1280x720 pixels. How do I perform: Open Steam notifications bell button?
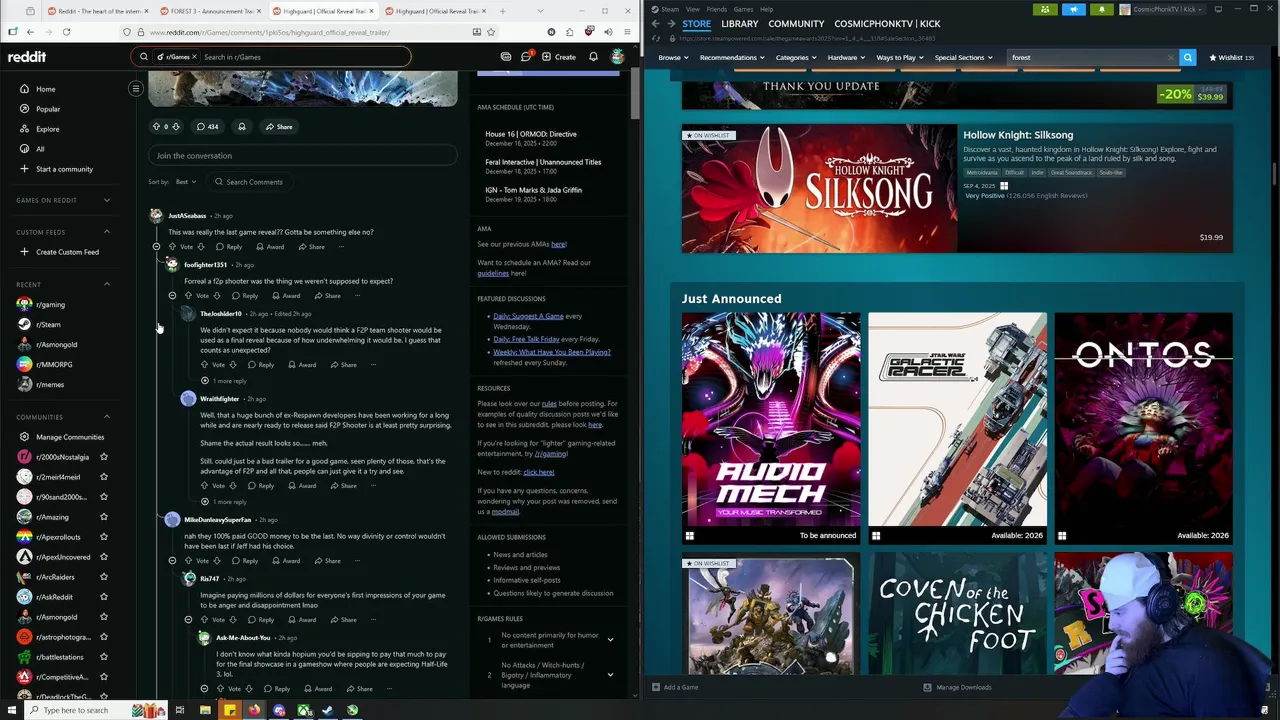[1101, 9]
